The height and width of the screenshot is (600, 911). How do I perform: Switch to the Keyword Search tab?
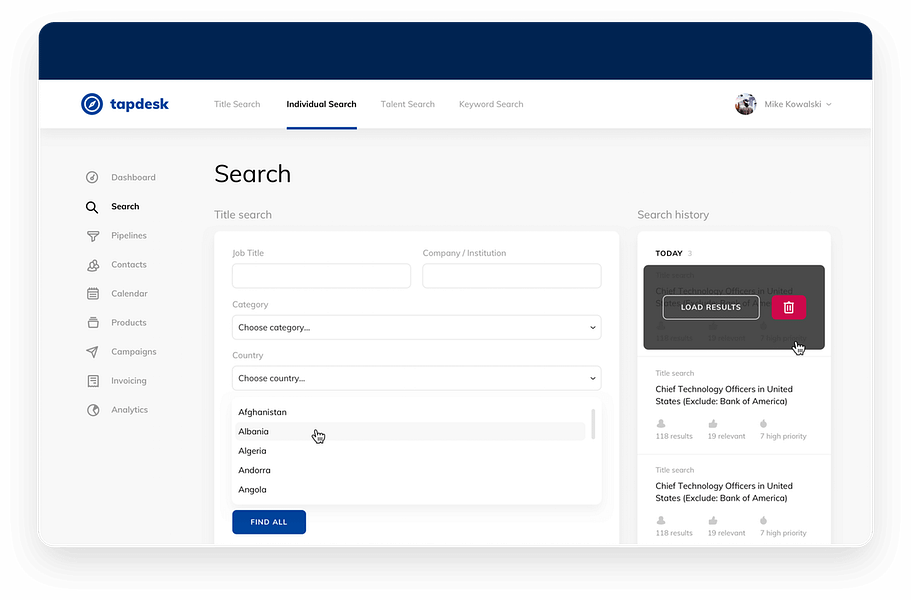click(491, 104)
